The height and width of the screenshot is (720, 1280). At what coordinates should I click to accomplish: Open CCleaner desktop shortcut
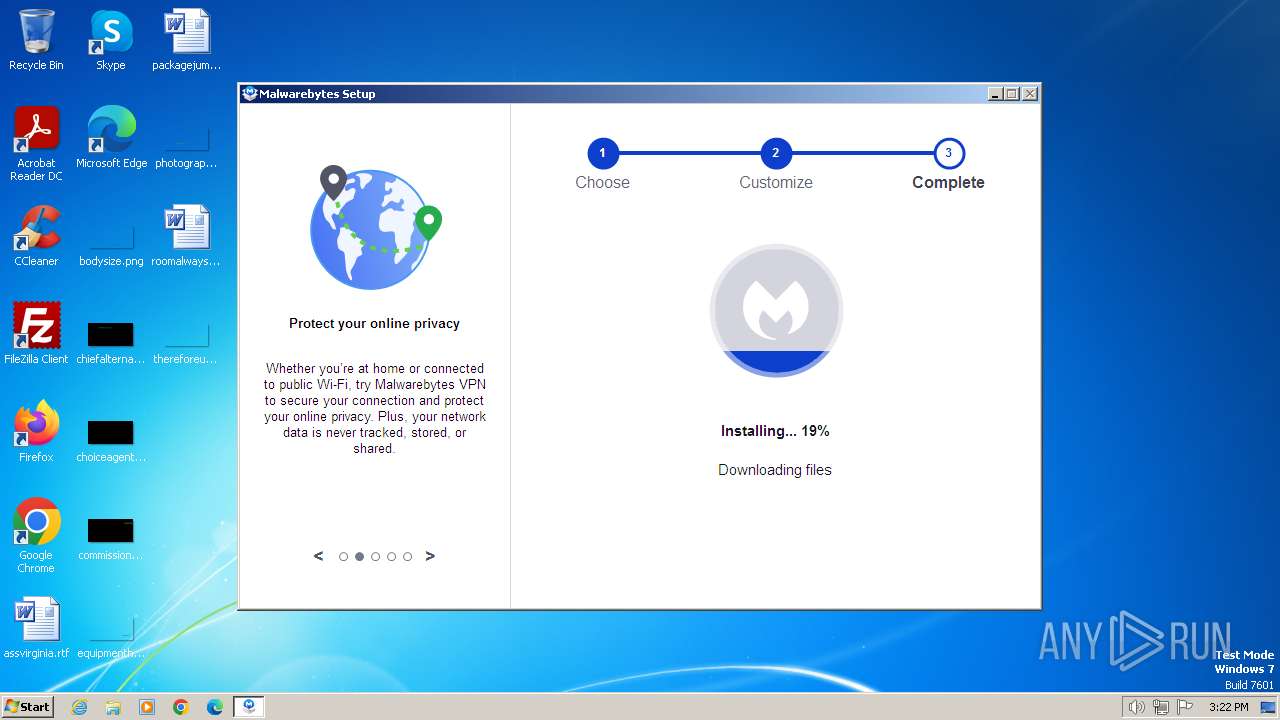[36, 236]
